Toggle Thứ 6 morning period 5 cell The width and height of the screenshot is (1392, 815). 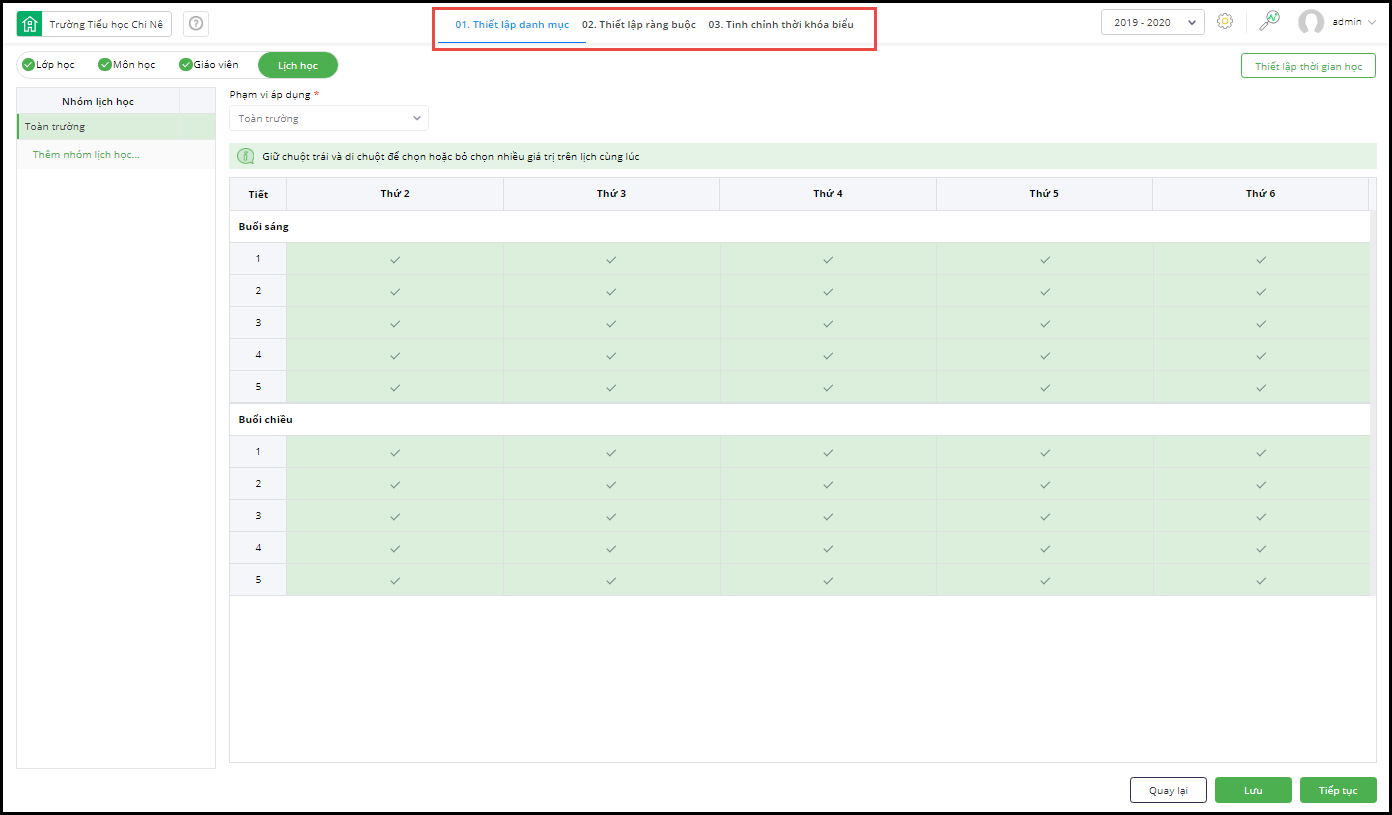pos(1261,387)
